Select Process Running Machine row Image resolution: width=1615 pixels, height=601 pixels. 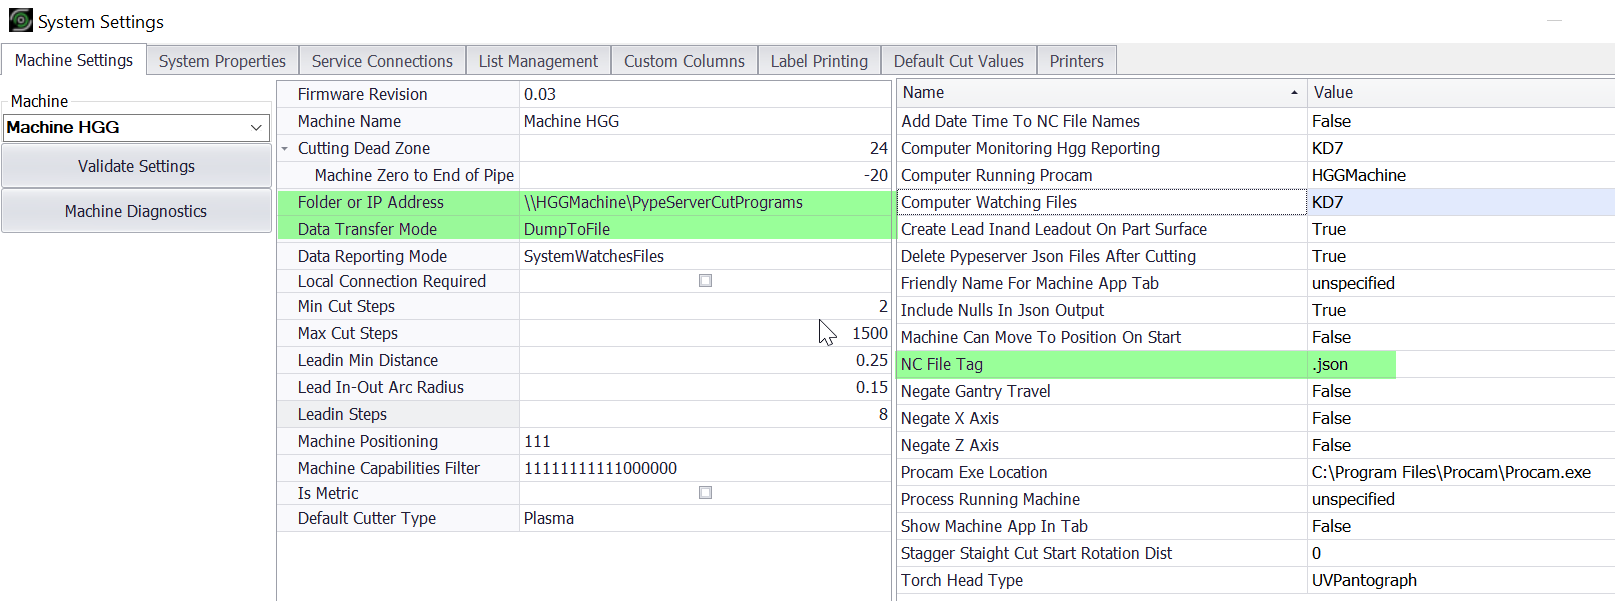1255,499
